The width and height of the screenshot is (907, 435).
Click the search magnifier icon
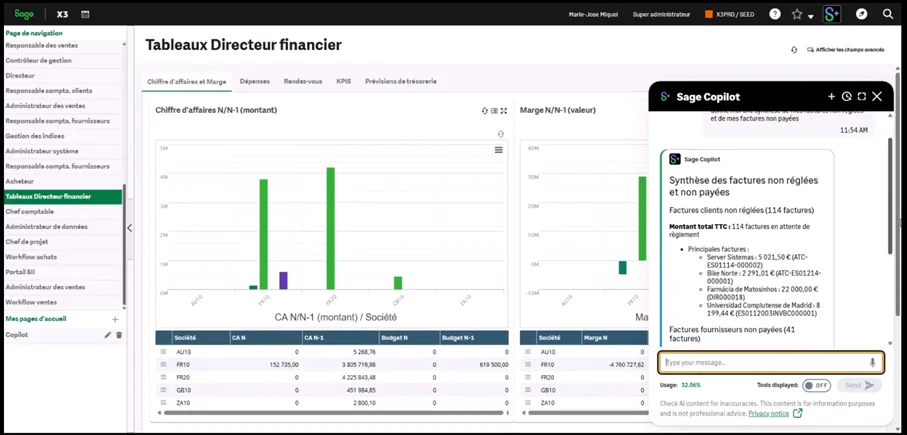(888, 14)
